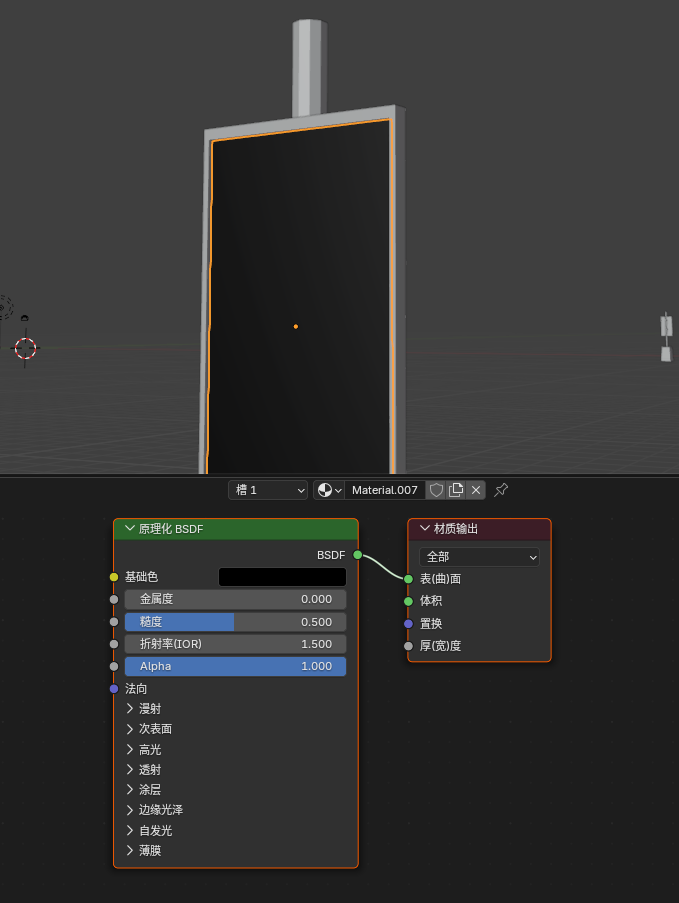Collapse the 原理化 BSDF node
The height and width of the screenshot is (903, 679).
click(129, 529)
